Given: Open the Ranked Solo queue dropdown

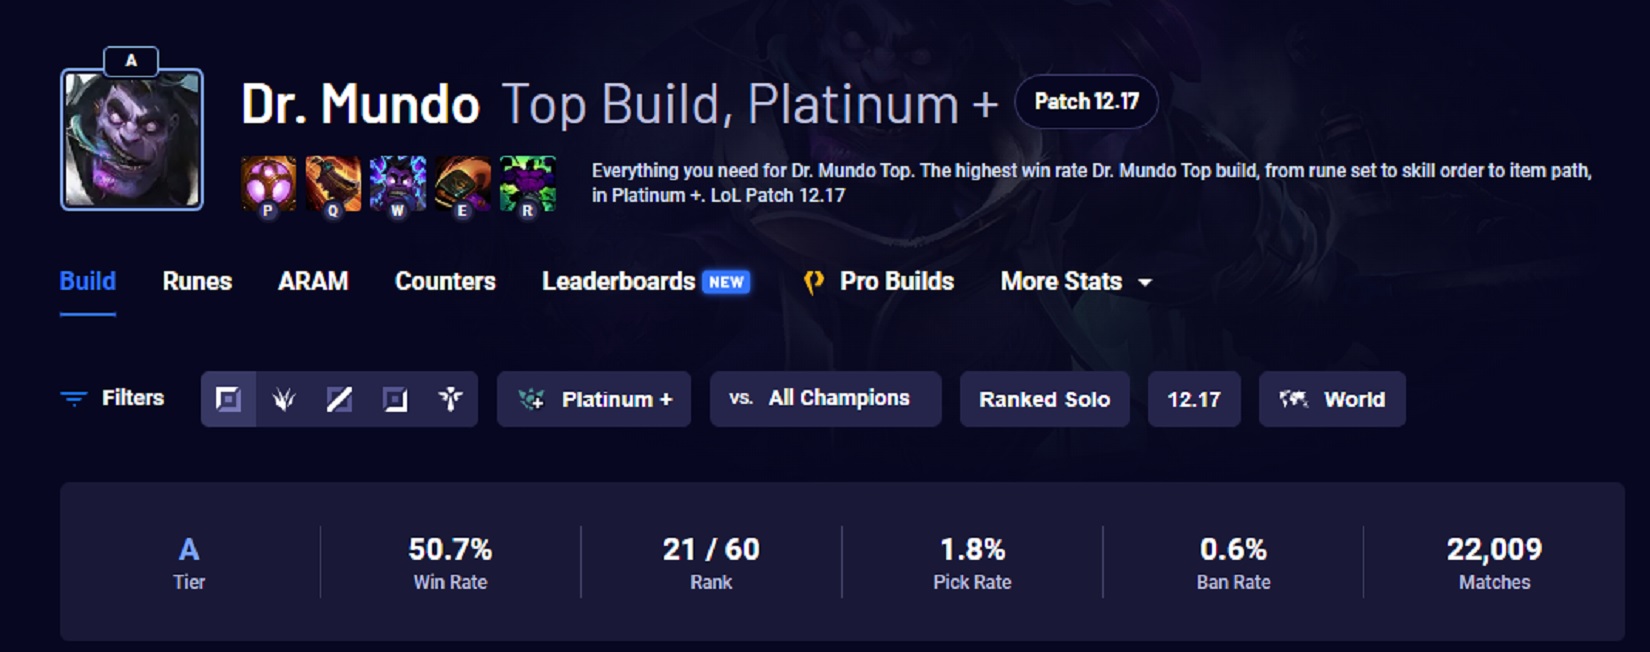Looking at the screenshot, I should pyautogui.click(x=1044, y=400).
